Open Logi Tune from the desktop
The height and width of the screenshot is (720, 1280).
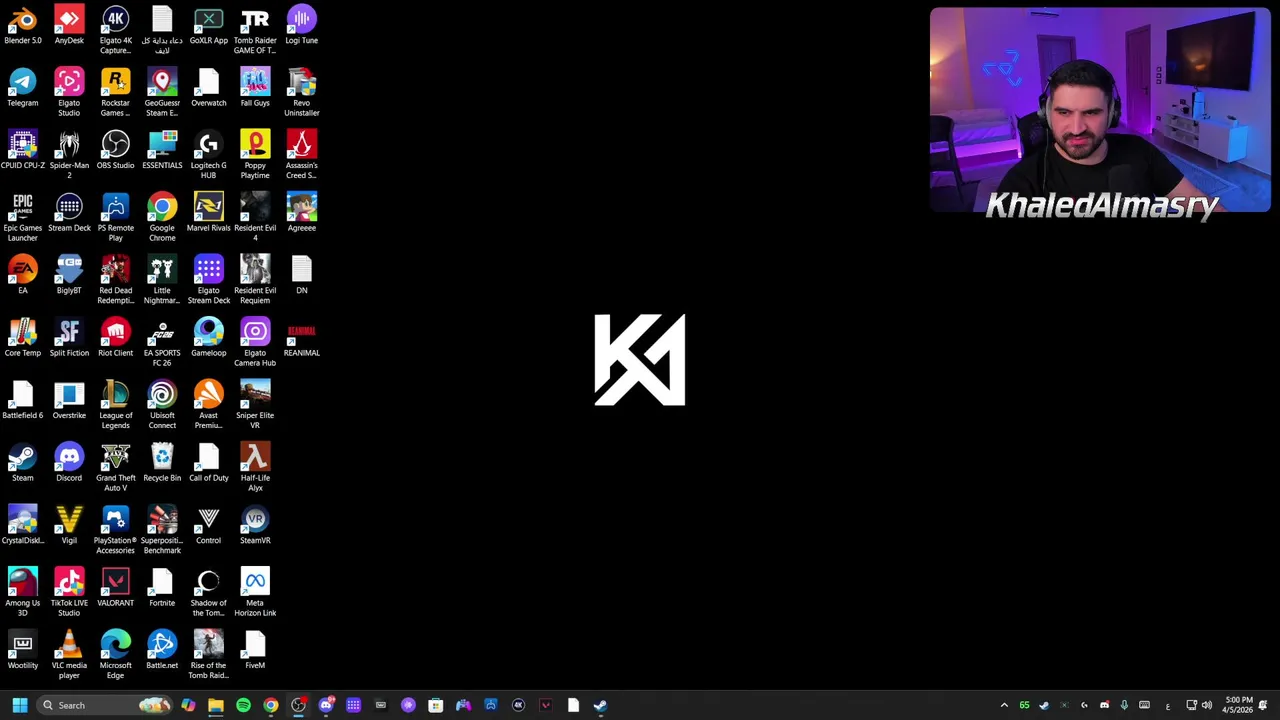point(301,26)
